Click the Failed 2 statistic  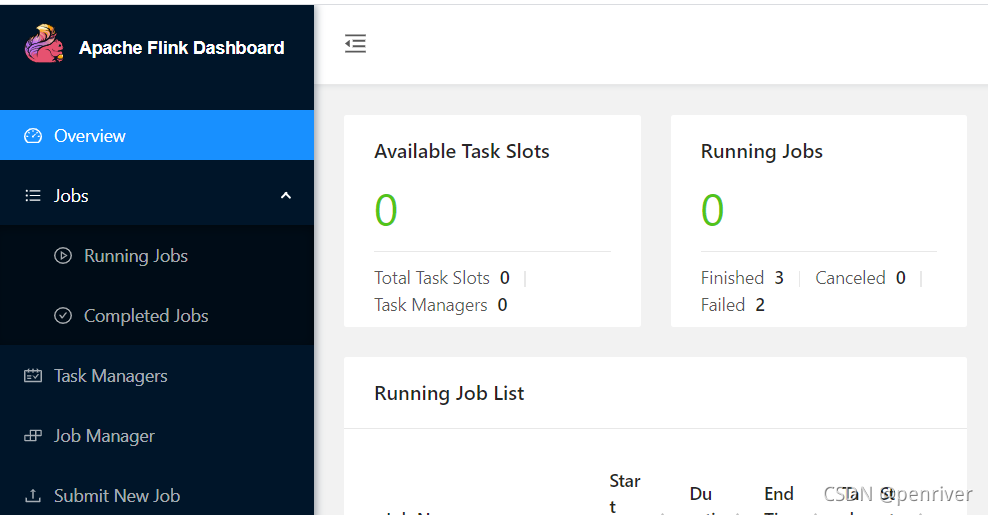[733, 305]
